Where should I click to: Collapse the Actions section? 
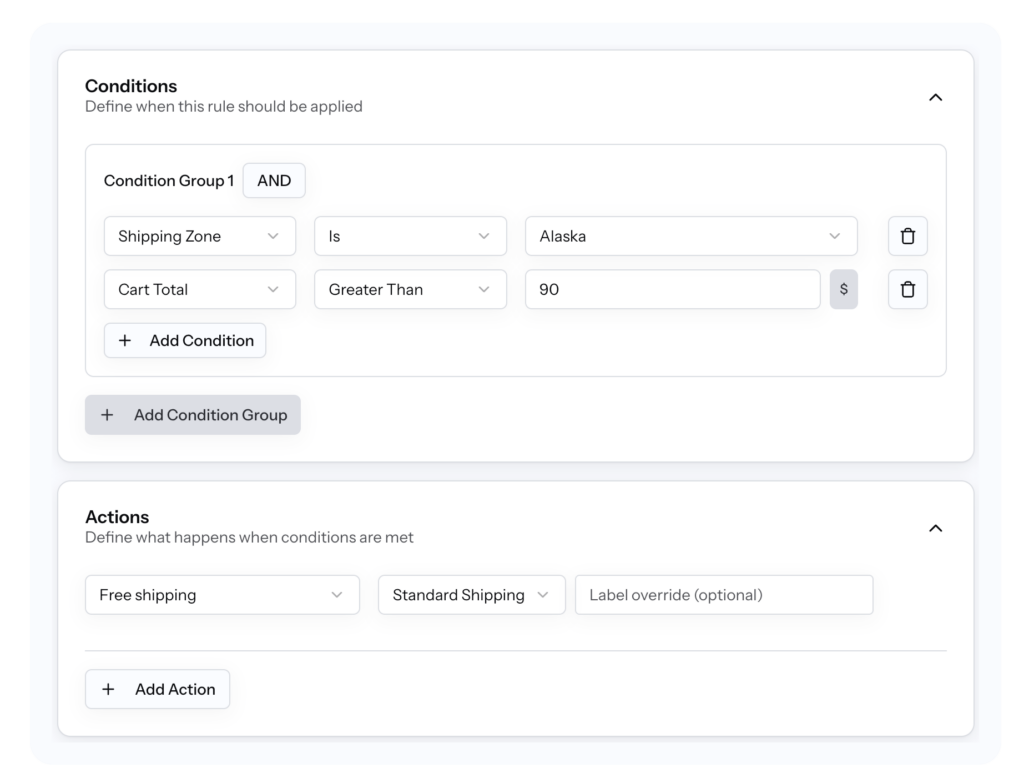[x=936, y=528]
